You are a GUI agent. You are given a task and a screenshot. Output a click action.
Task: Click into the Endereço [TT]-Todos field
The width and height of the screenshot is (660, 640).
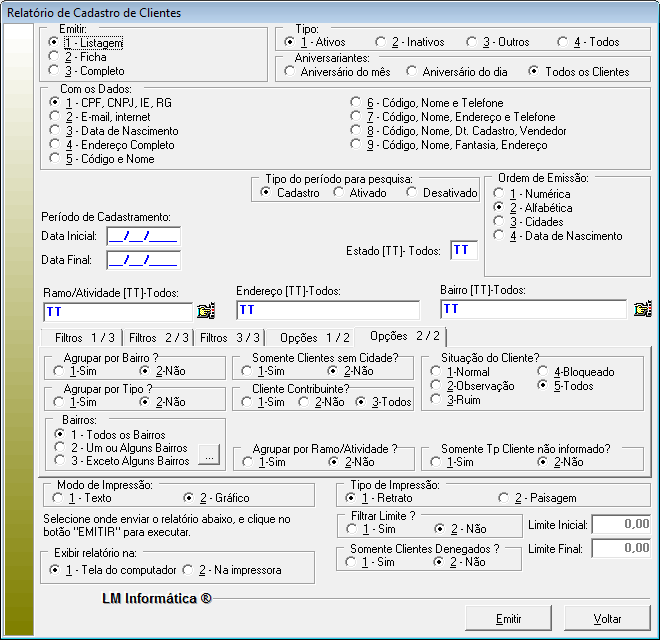click(x=327, y=310)
